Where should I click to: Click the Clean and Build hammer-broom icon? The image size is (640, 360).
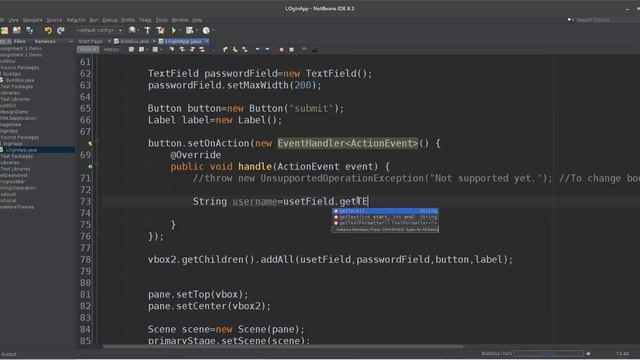(160, 30)
